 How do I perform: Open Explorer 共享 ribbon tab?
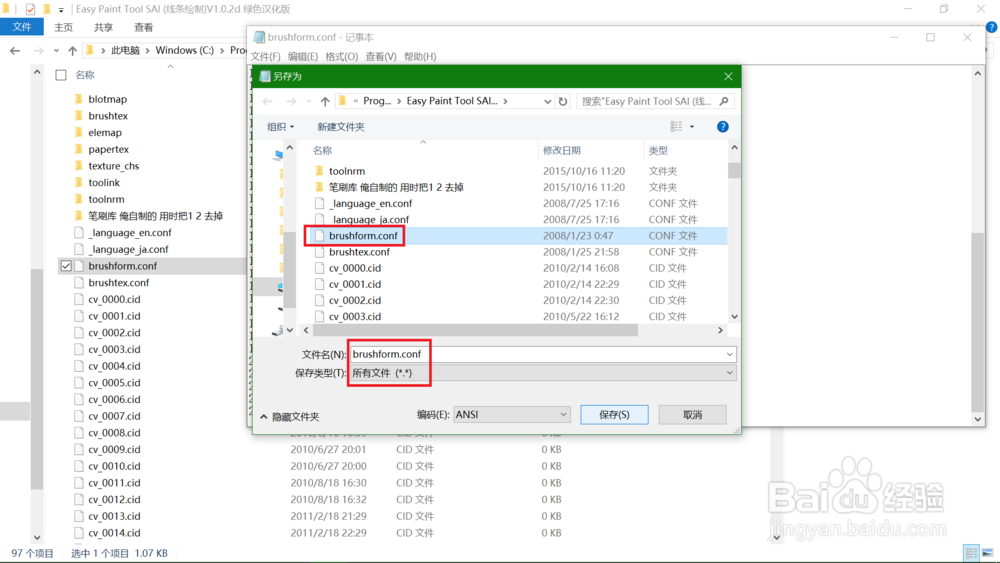(x=103, y=27)
